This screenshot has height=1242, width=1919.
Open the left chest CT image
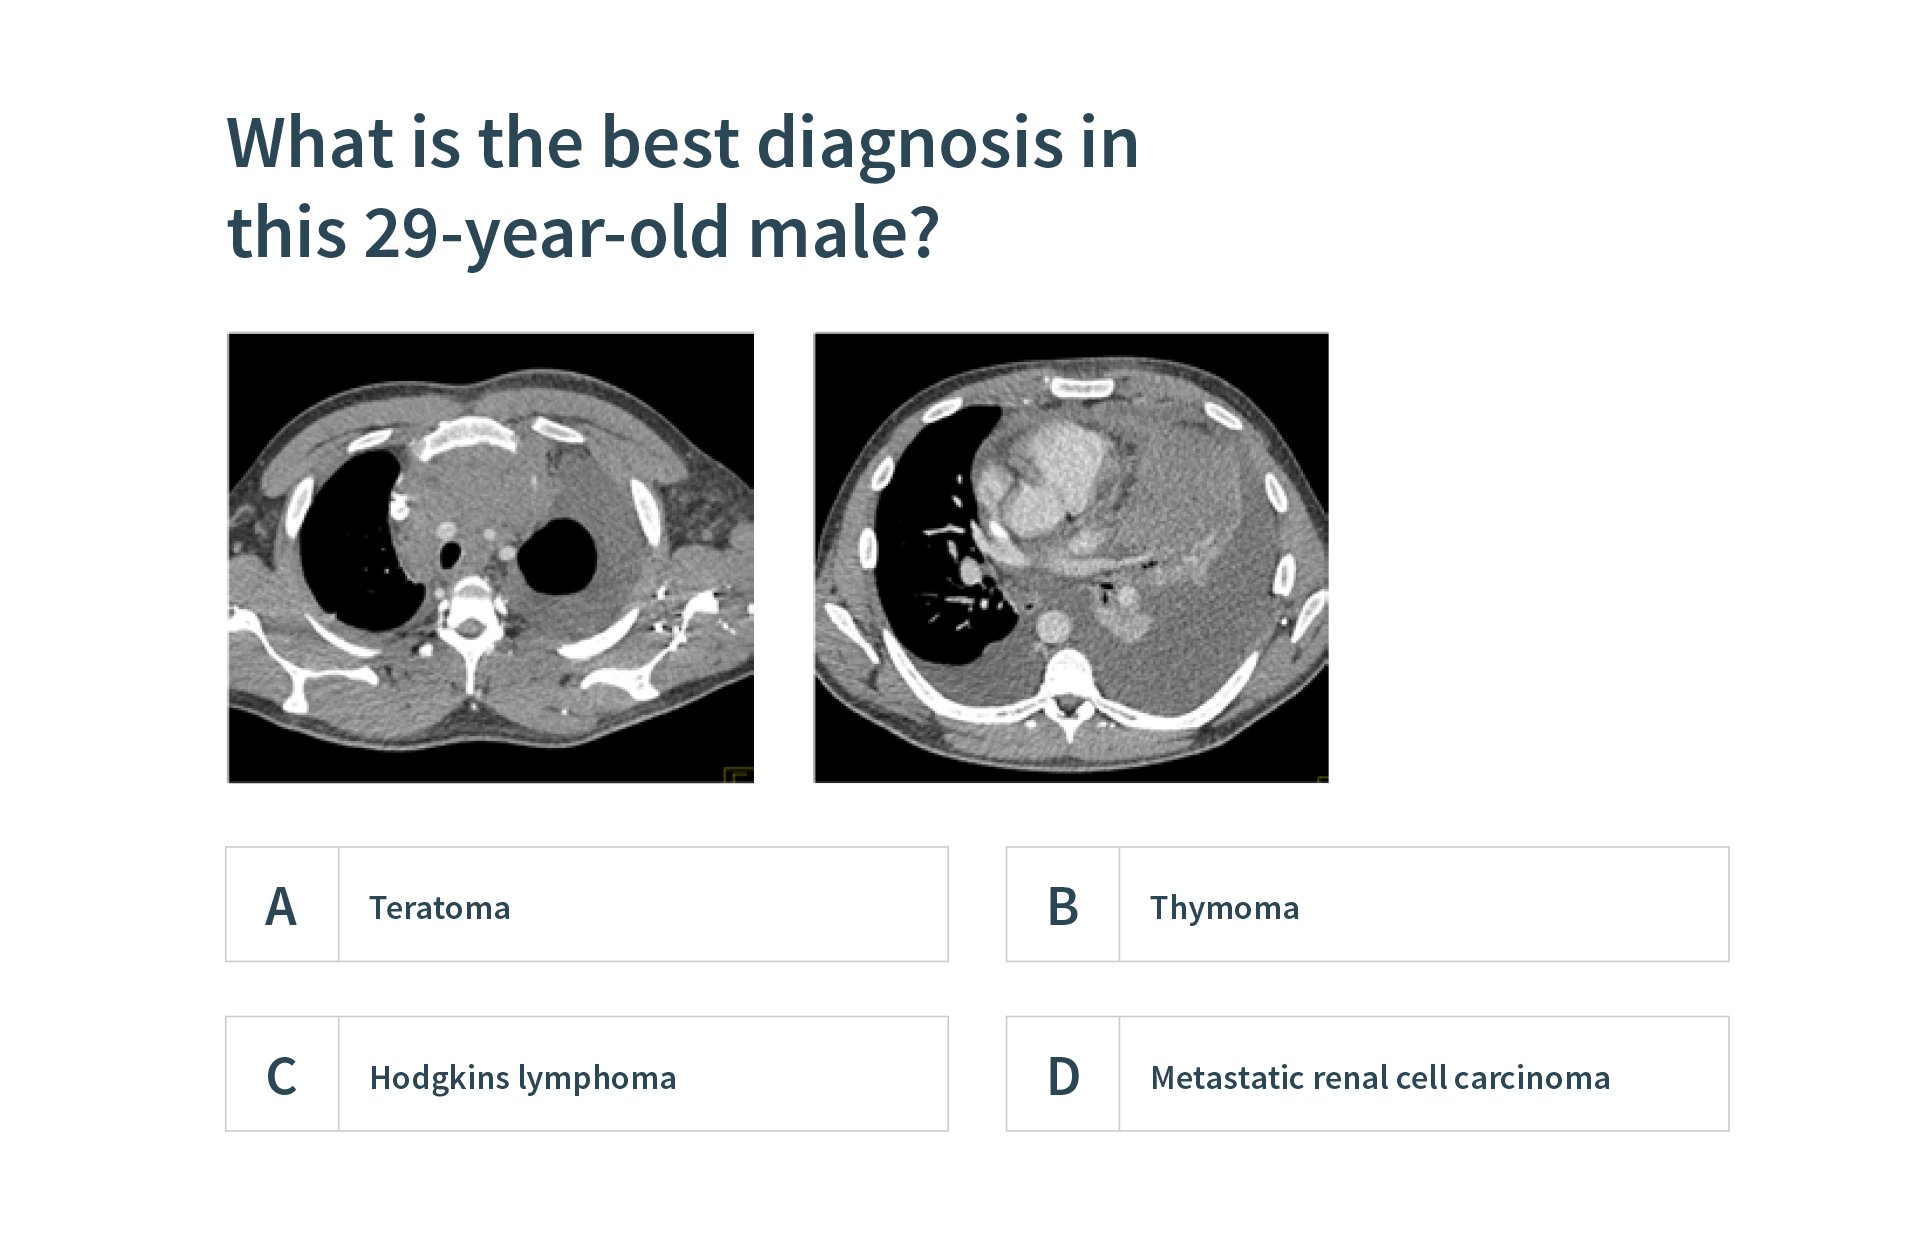coord(491,557)
